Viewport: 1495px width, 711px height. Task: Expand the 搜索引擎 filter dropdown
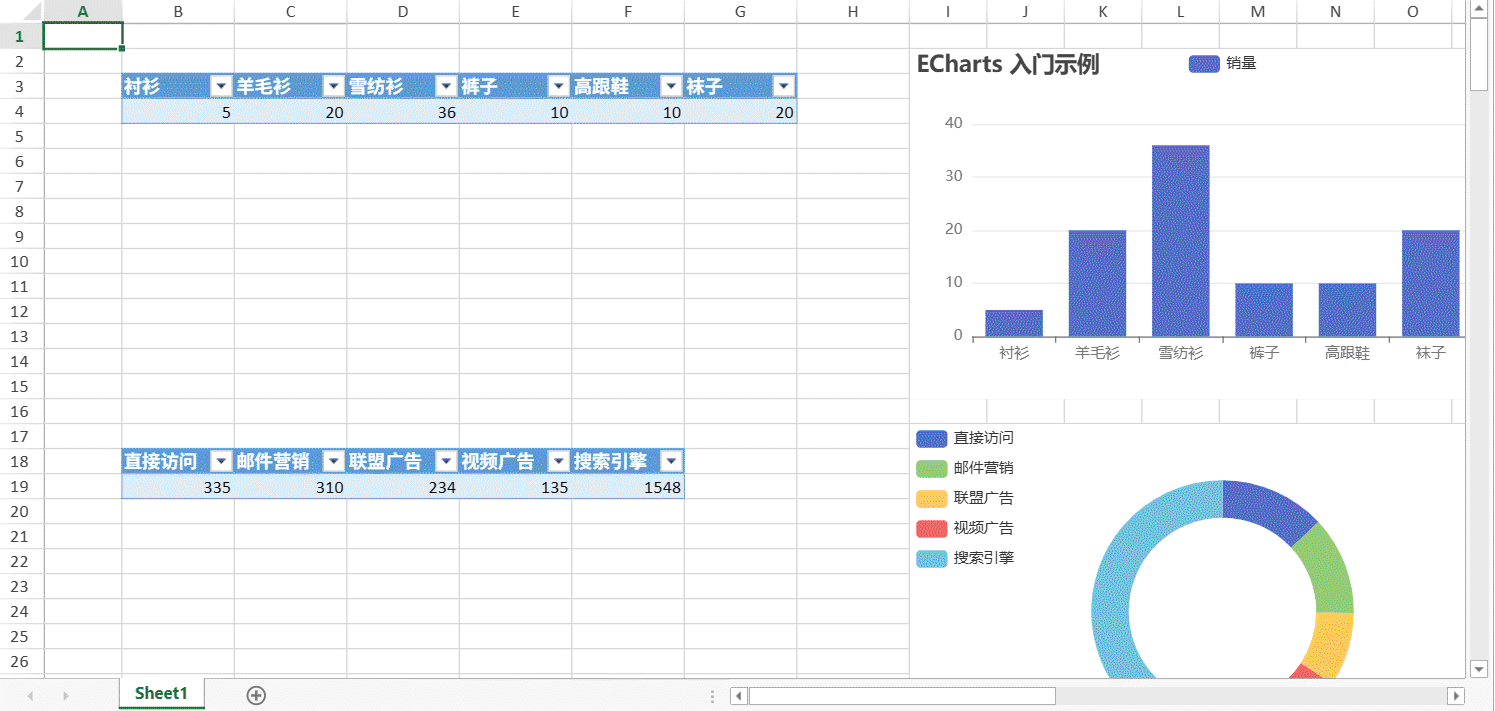point(671,462)
